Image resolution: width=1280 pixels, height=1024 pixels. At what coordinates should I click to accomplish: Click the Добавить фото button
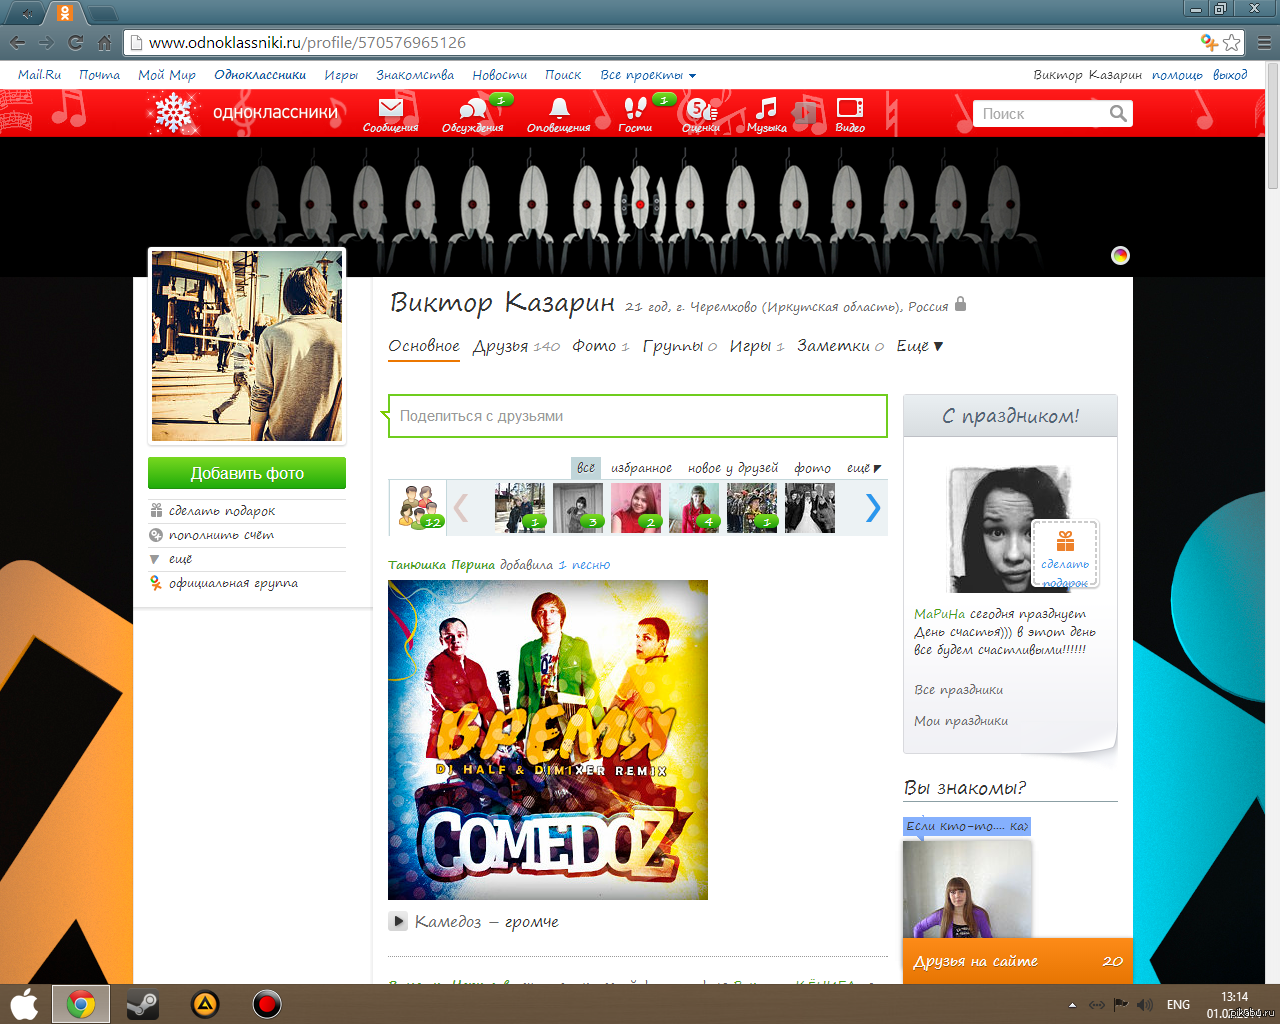[x=247, y=473]
